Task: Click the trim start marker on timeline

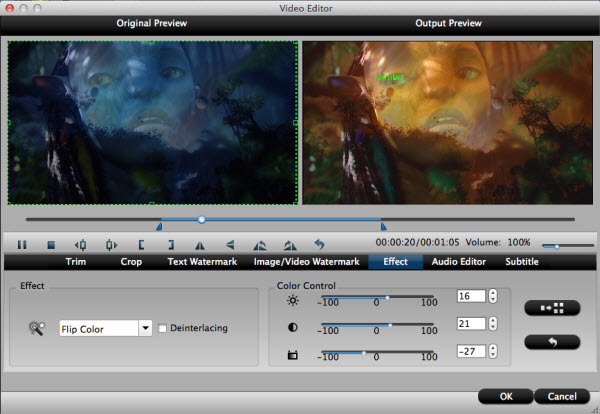Action: pyautogui.click(x=159, y=227)
